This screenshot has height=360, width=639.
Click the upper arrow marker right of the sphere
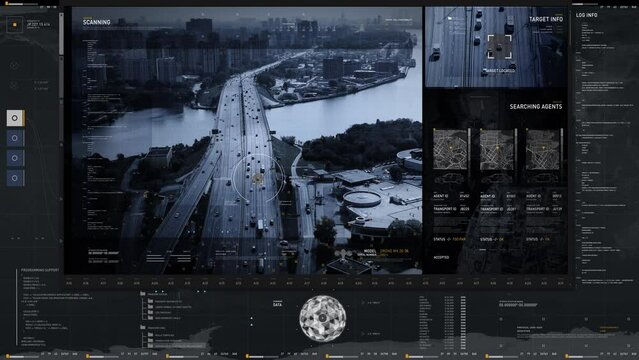point(363,303)
